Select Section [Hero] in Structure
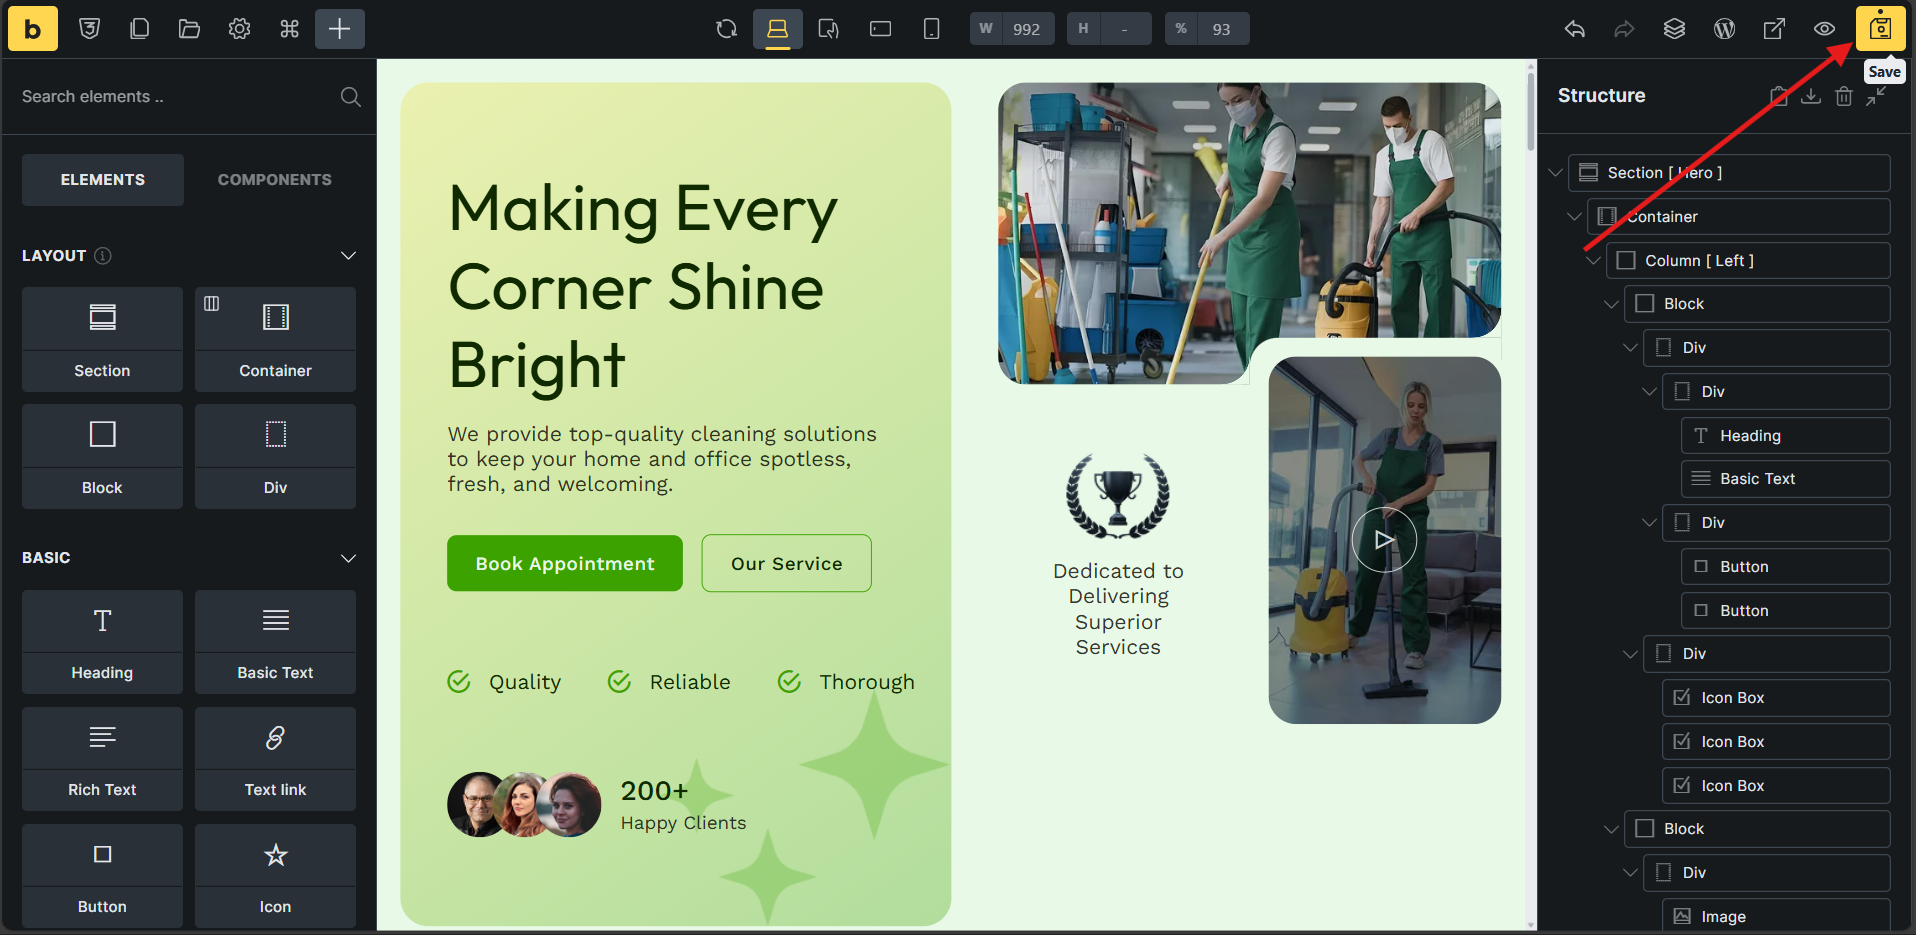This screenshot has height=935, width=1916. pos(1729,173)
